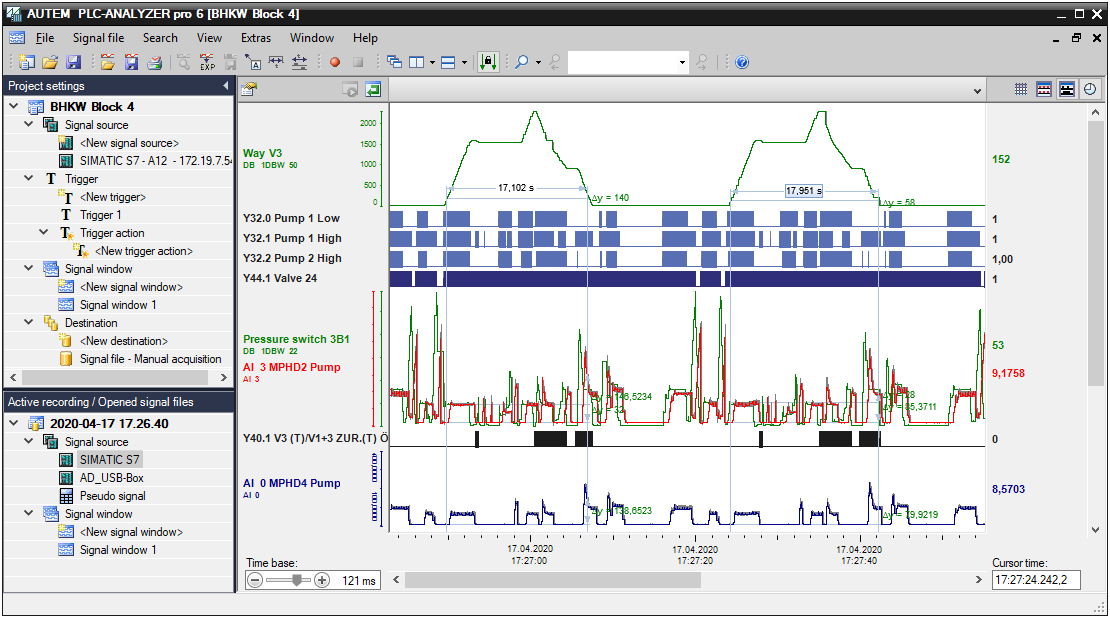Toggle the green lock scroll button

(x=488, y=62)
